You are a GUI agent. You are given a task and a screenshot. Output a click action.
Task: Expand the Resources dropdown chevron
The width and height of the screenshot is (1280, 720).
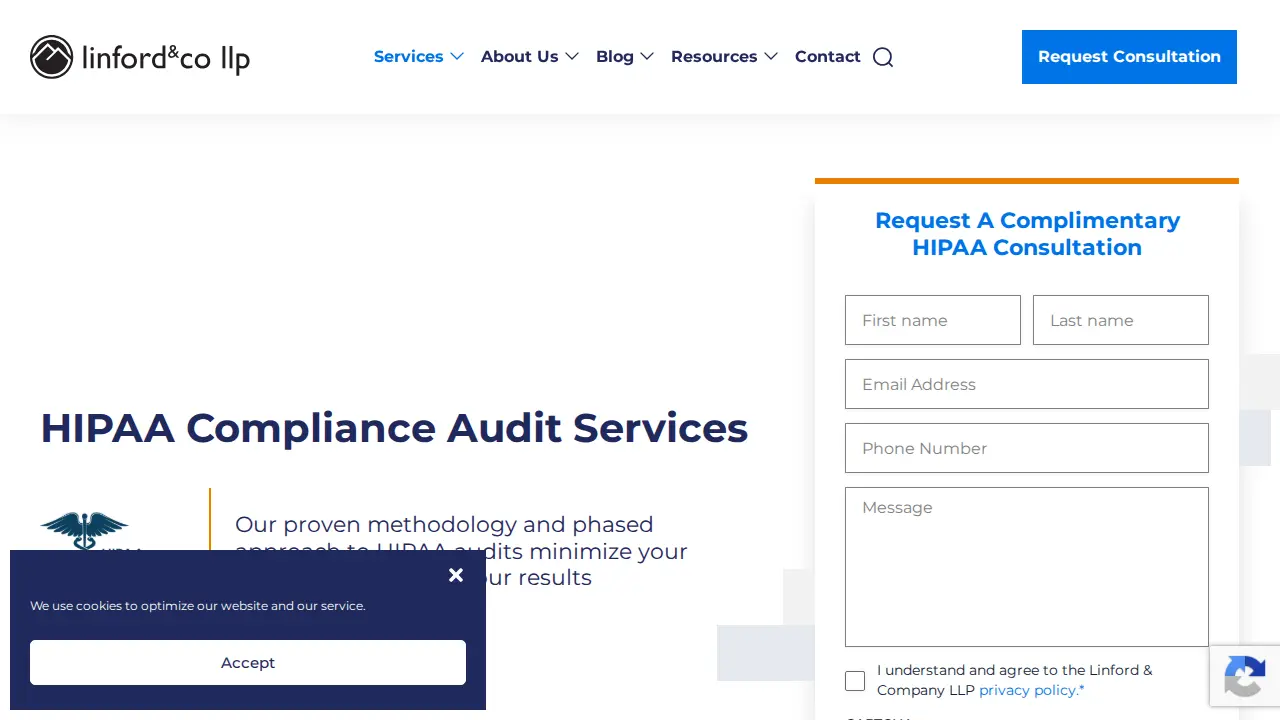click(771, 57)
